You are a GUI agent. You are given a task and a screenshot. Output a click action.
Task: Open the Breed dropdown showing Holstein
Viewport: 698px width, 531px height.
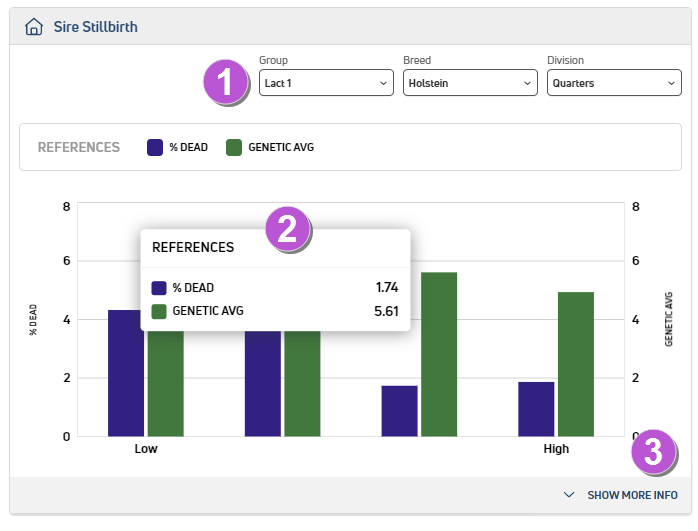(469, 83)
